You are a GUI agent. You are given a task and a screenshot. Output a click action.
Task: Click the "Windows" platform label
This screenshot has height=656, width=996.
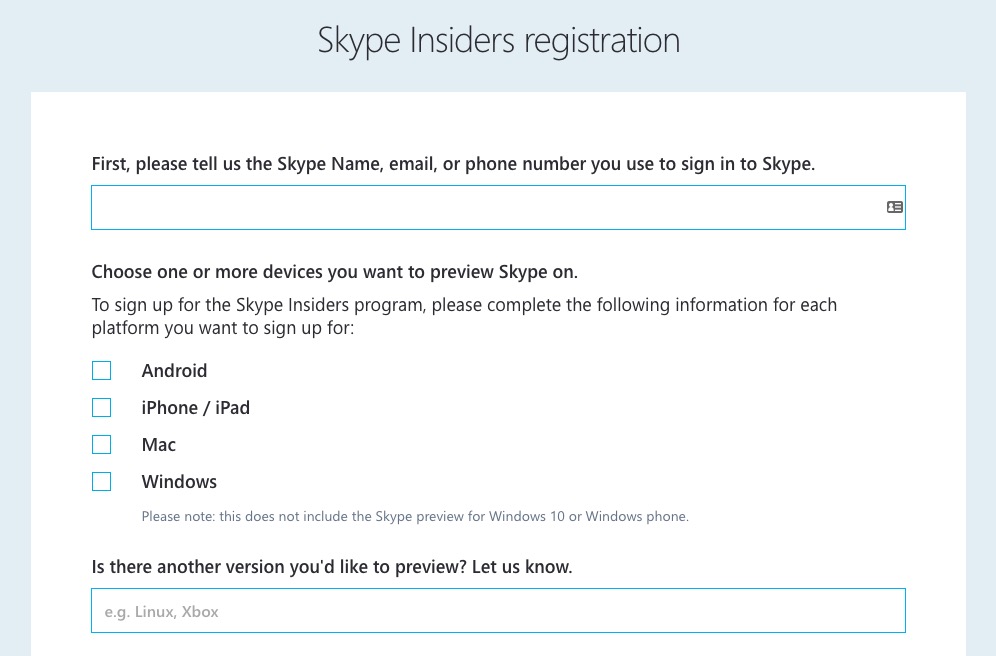[179, 482]
